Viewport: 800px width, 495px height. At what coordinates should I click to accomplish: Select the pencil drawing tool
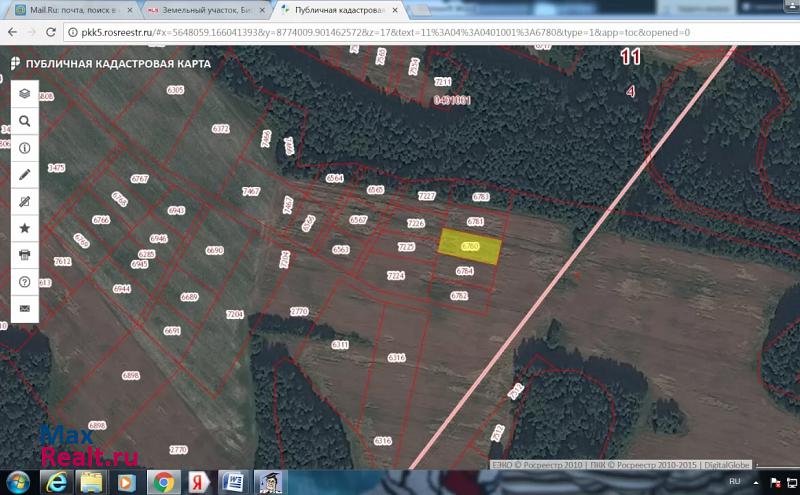[25, 174]
